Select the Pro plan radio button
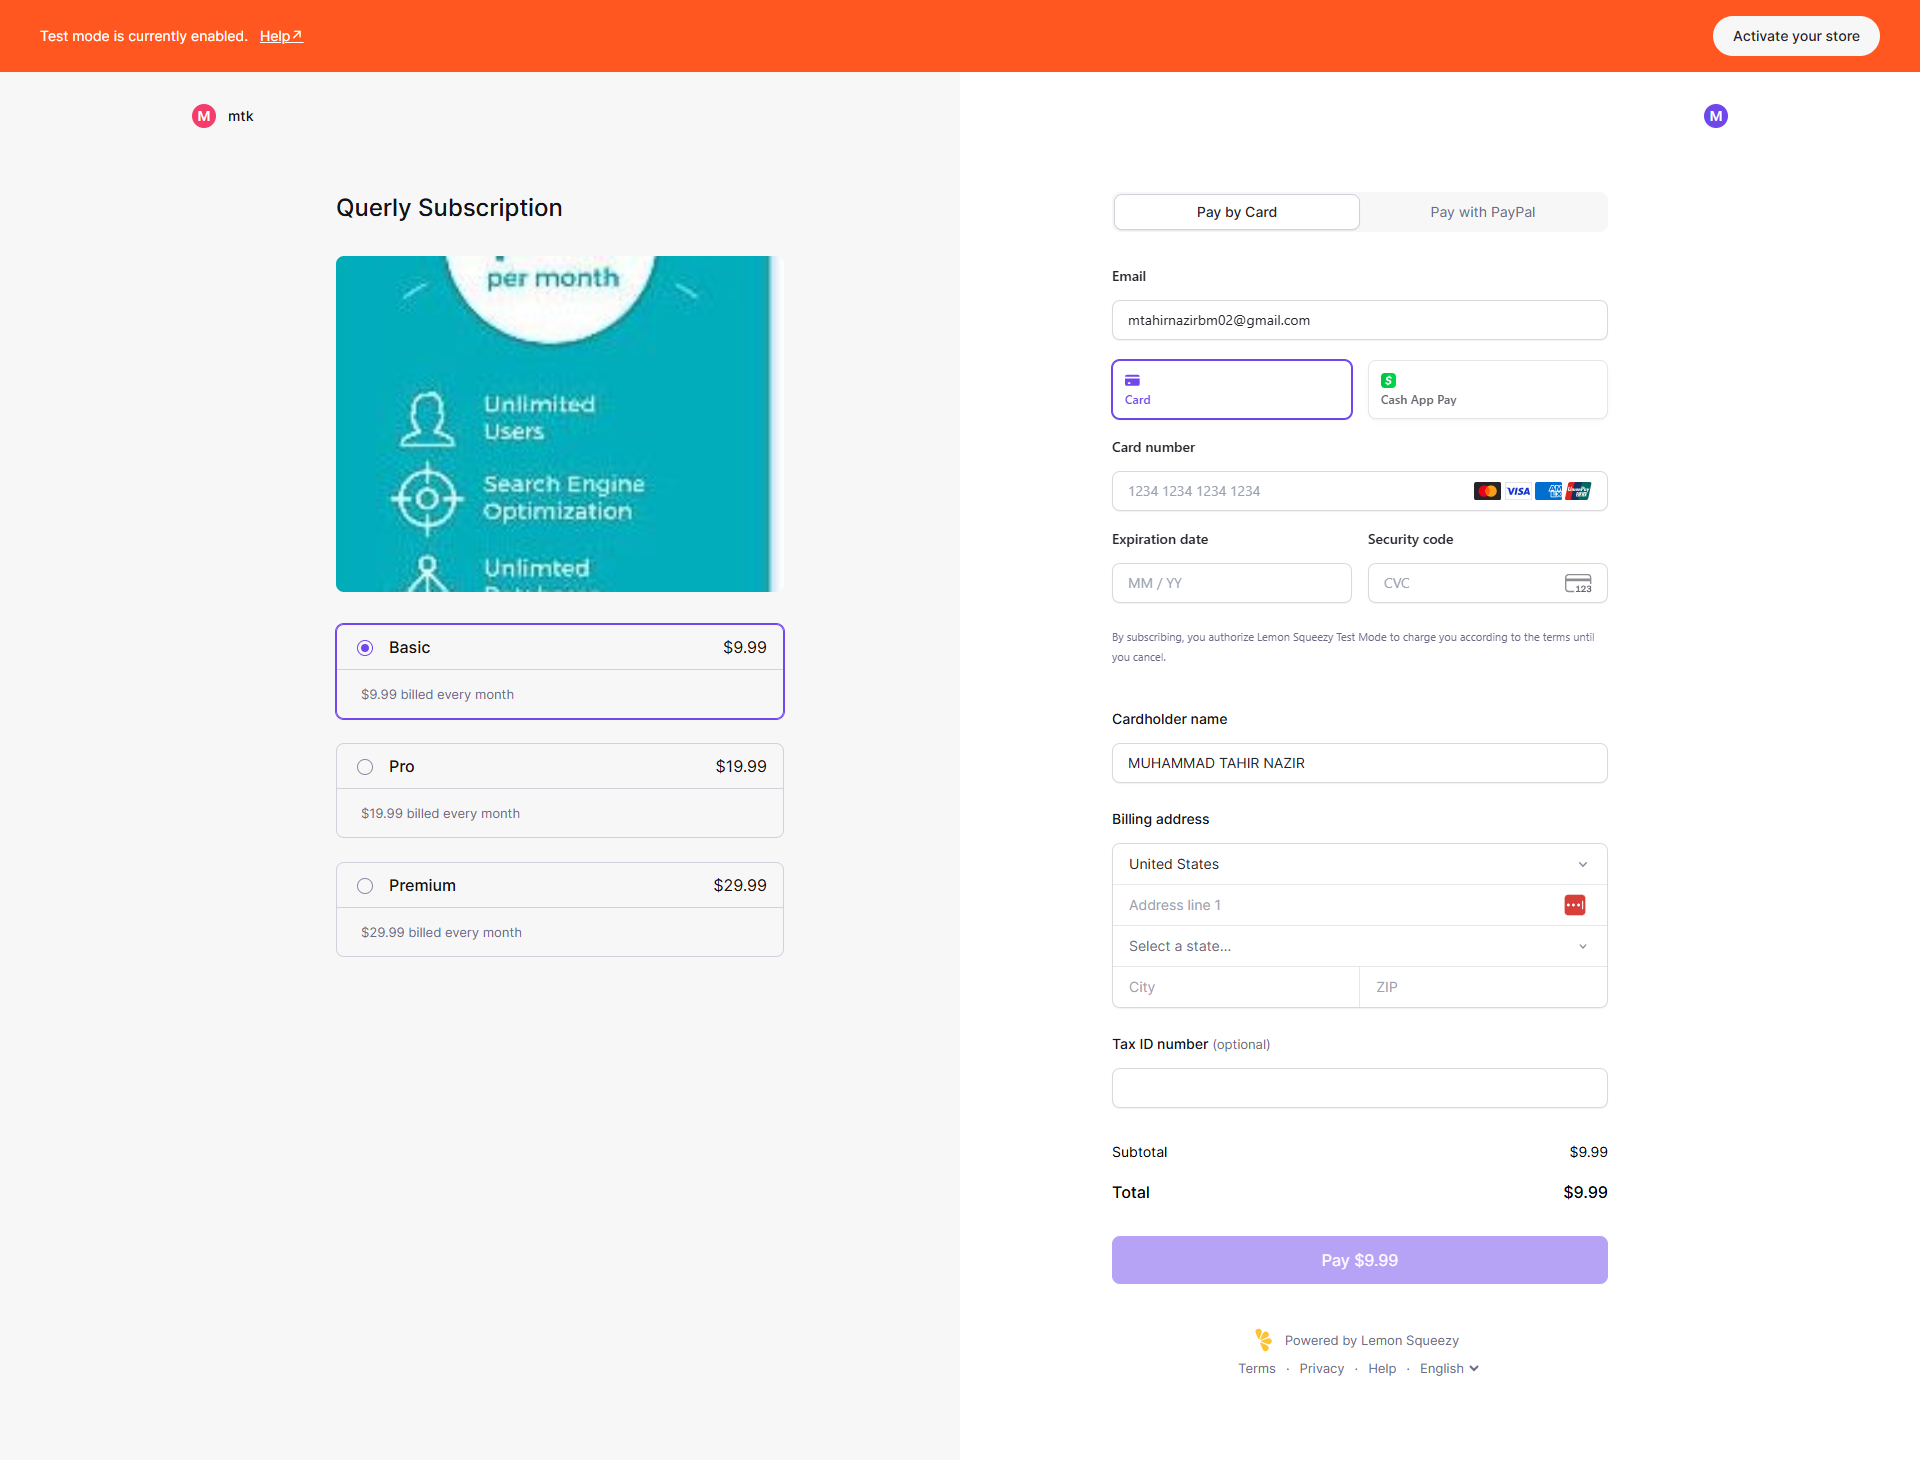 (365, 767)
